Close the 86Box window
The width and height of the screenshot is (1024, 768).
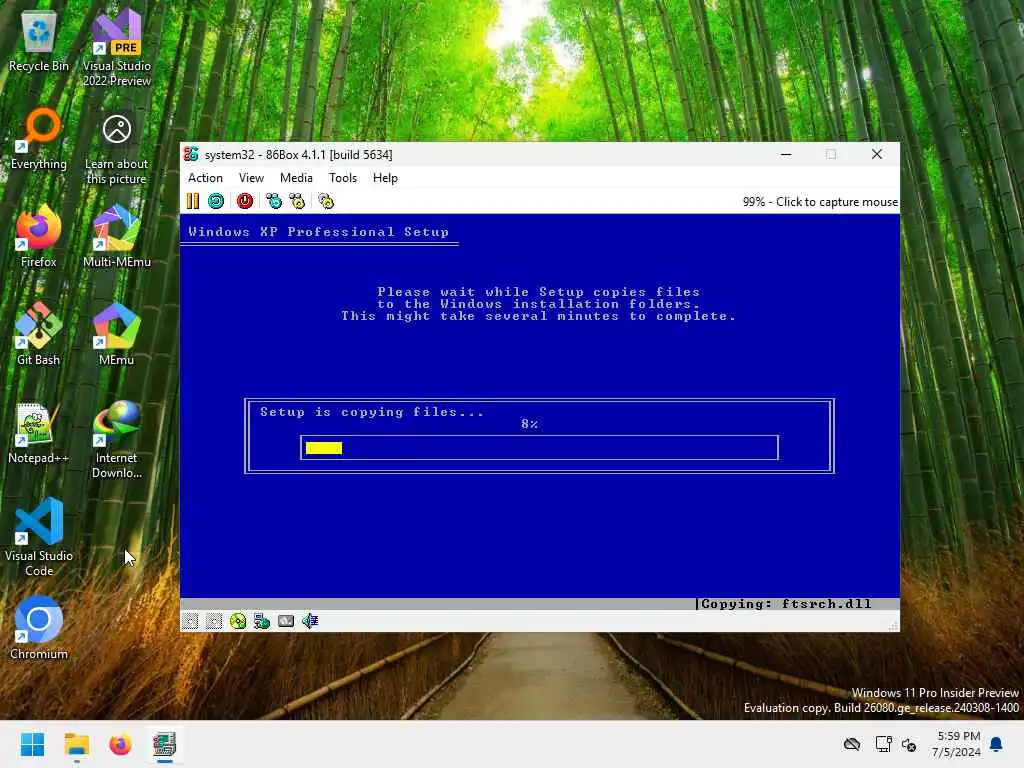click(x=877, y=155)
